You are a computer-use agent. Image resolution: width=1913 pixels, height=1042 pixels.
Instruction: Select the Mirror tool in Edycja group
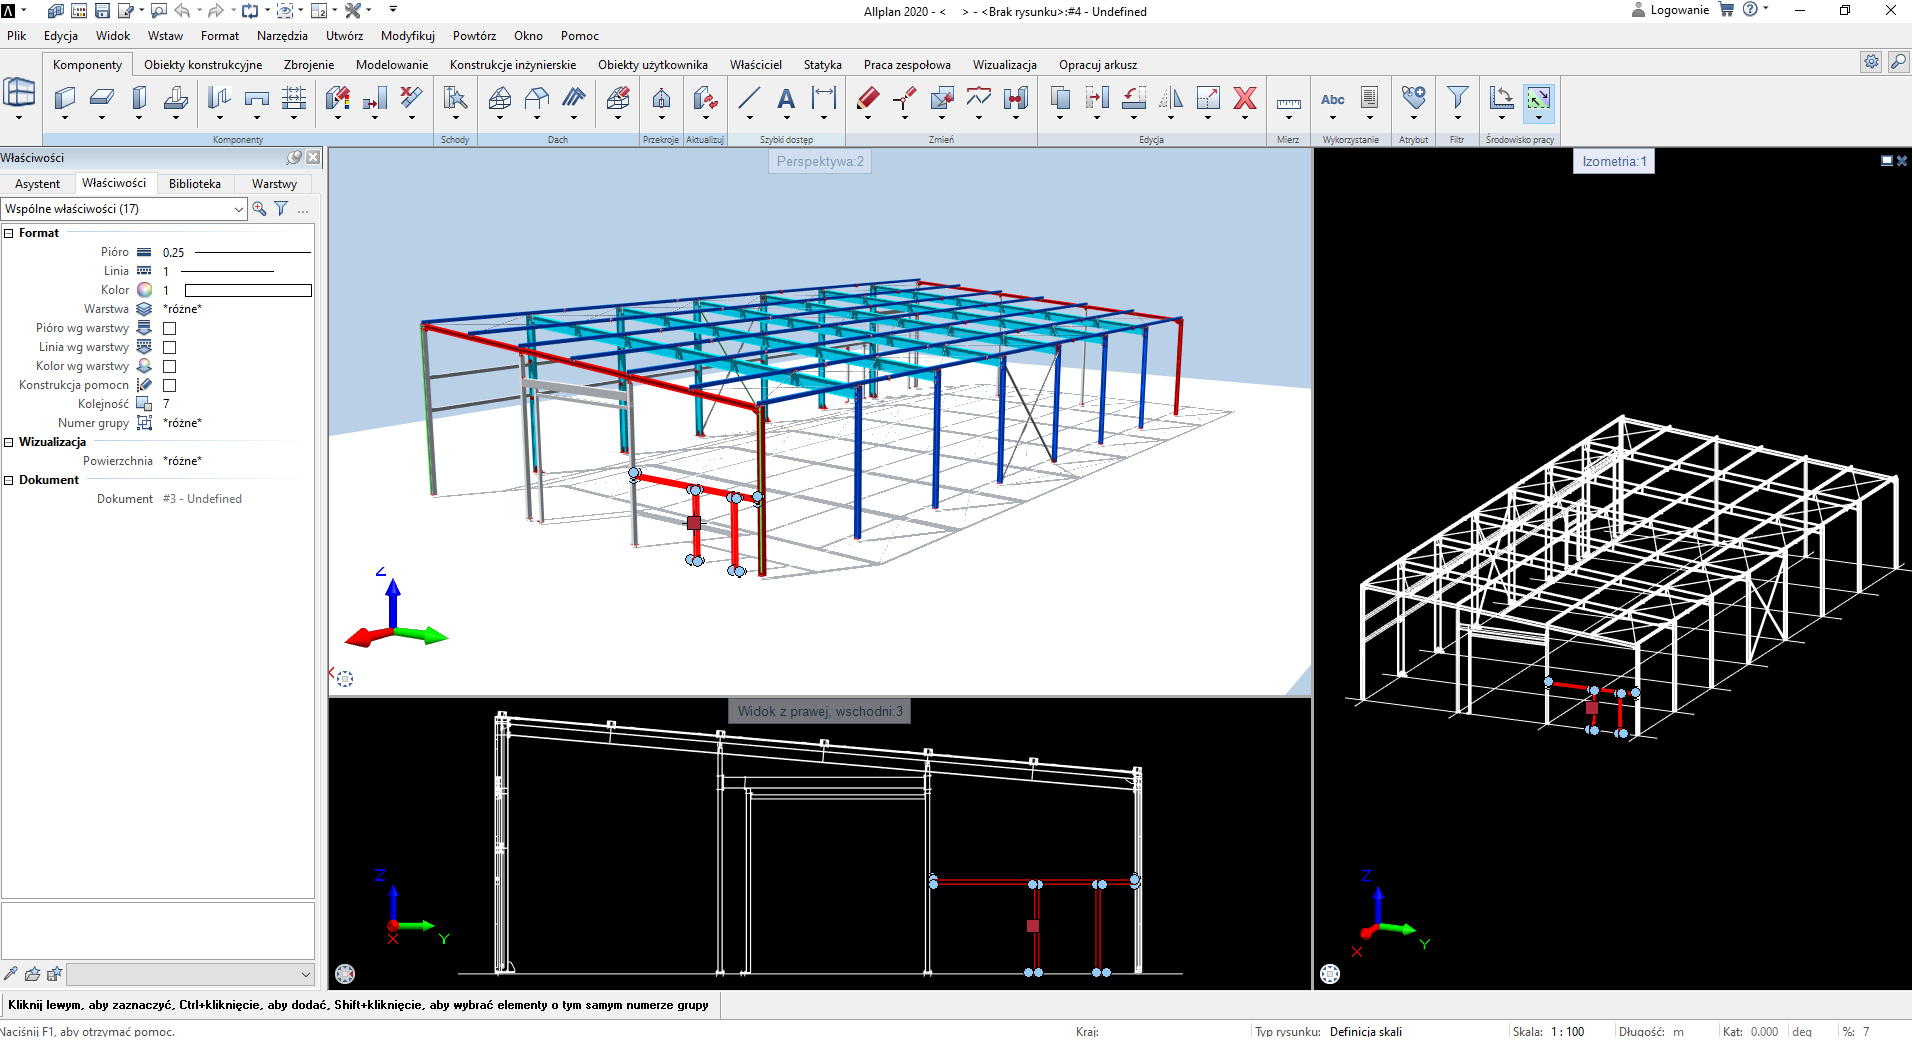[x=1171, y=98]
